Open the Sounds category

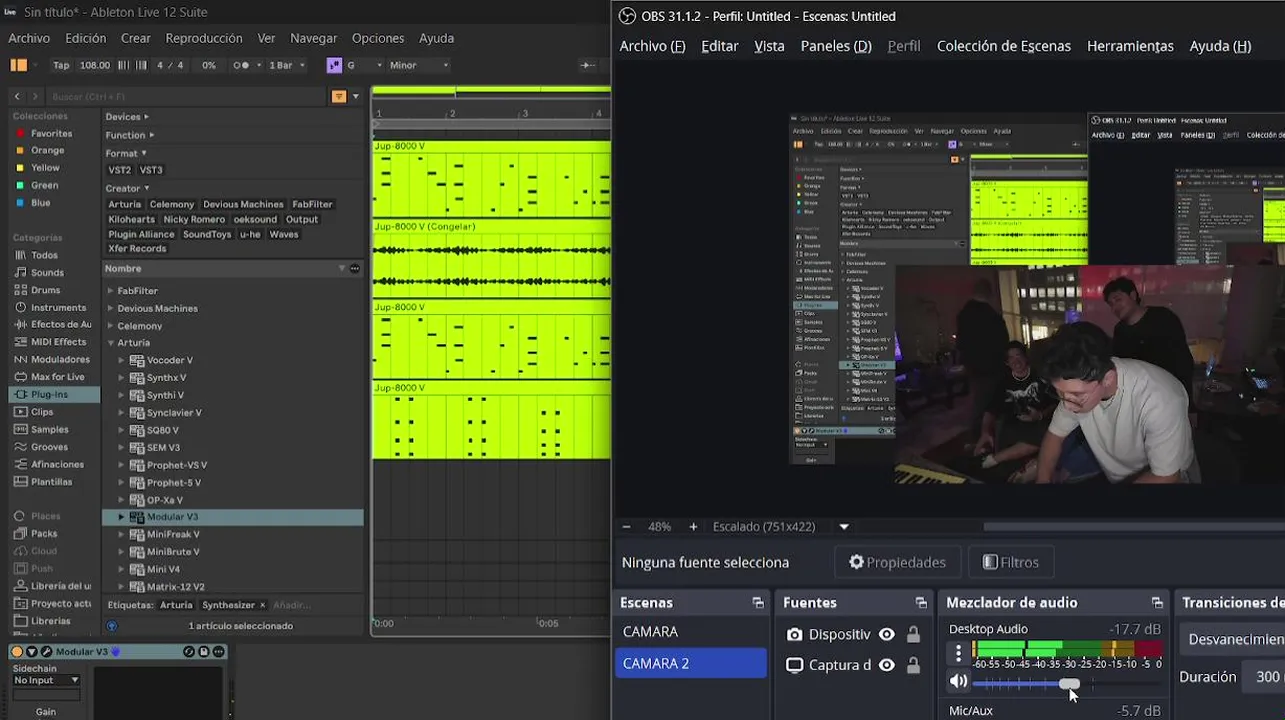point(47,272)
